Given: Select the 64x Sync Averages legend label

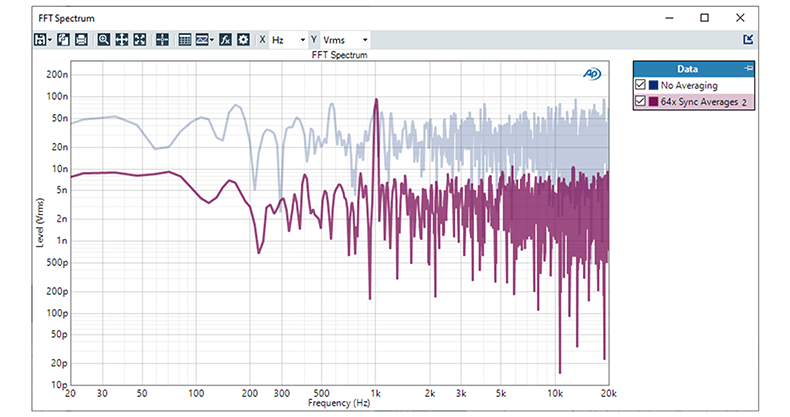Looking at the screenshot, I should point(702,102).
